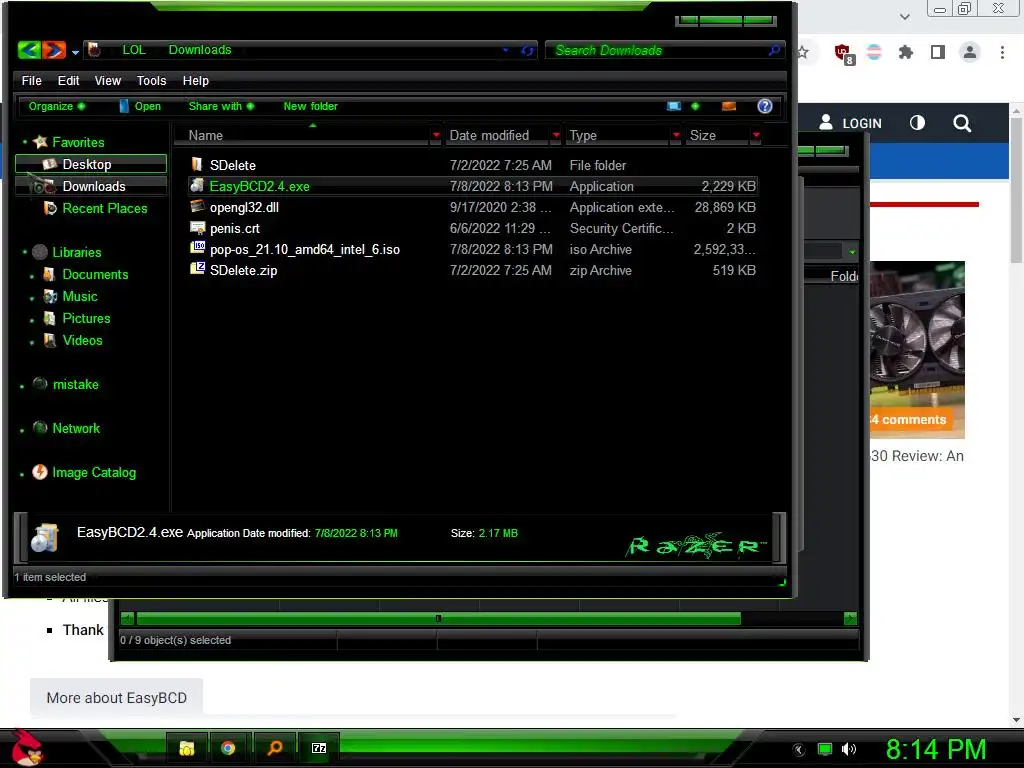The width and height of the screenshot is (1024, 768).
Task: Open the Date modified column filter dropdown
Action: pos(556,135)
